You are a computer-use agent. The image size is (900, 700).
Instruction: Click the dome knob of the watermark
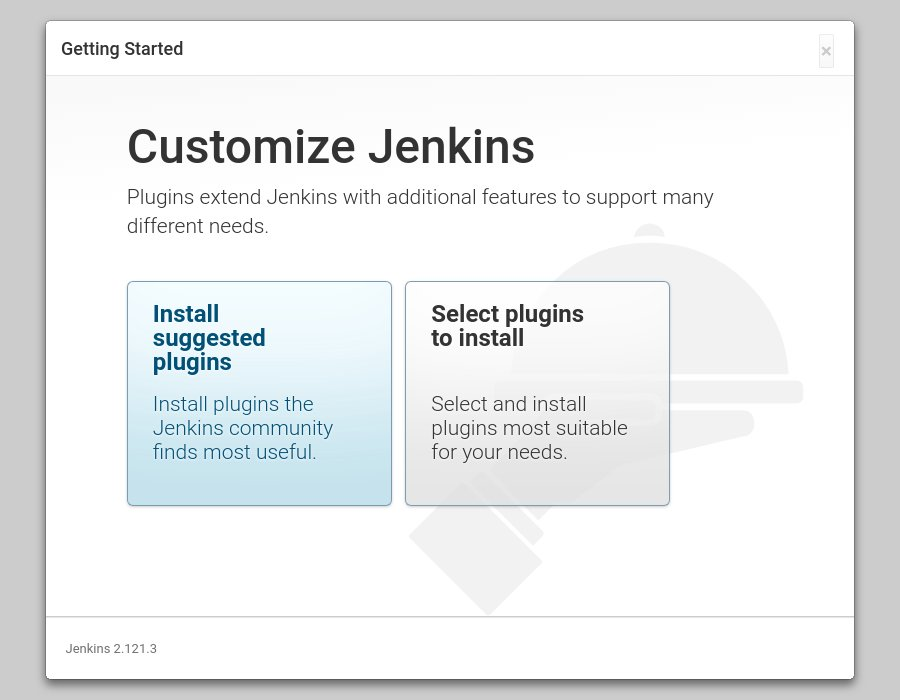(x=649, y=231)
